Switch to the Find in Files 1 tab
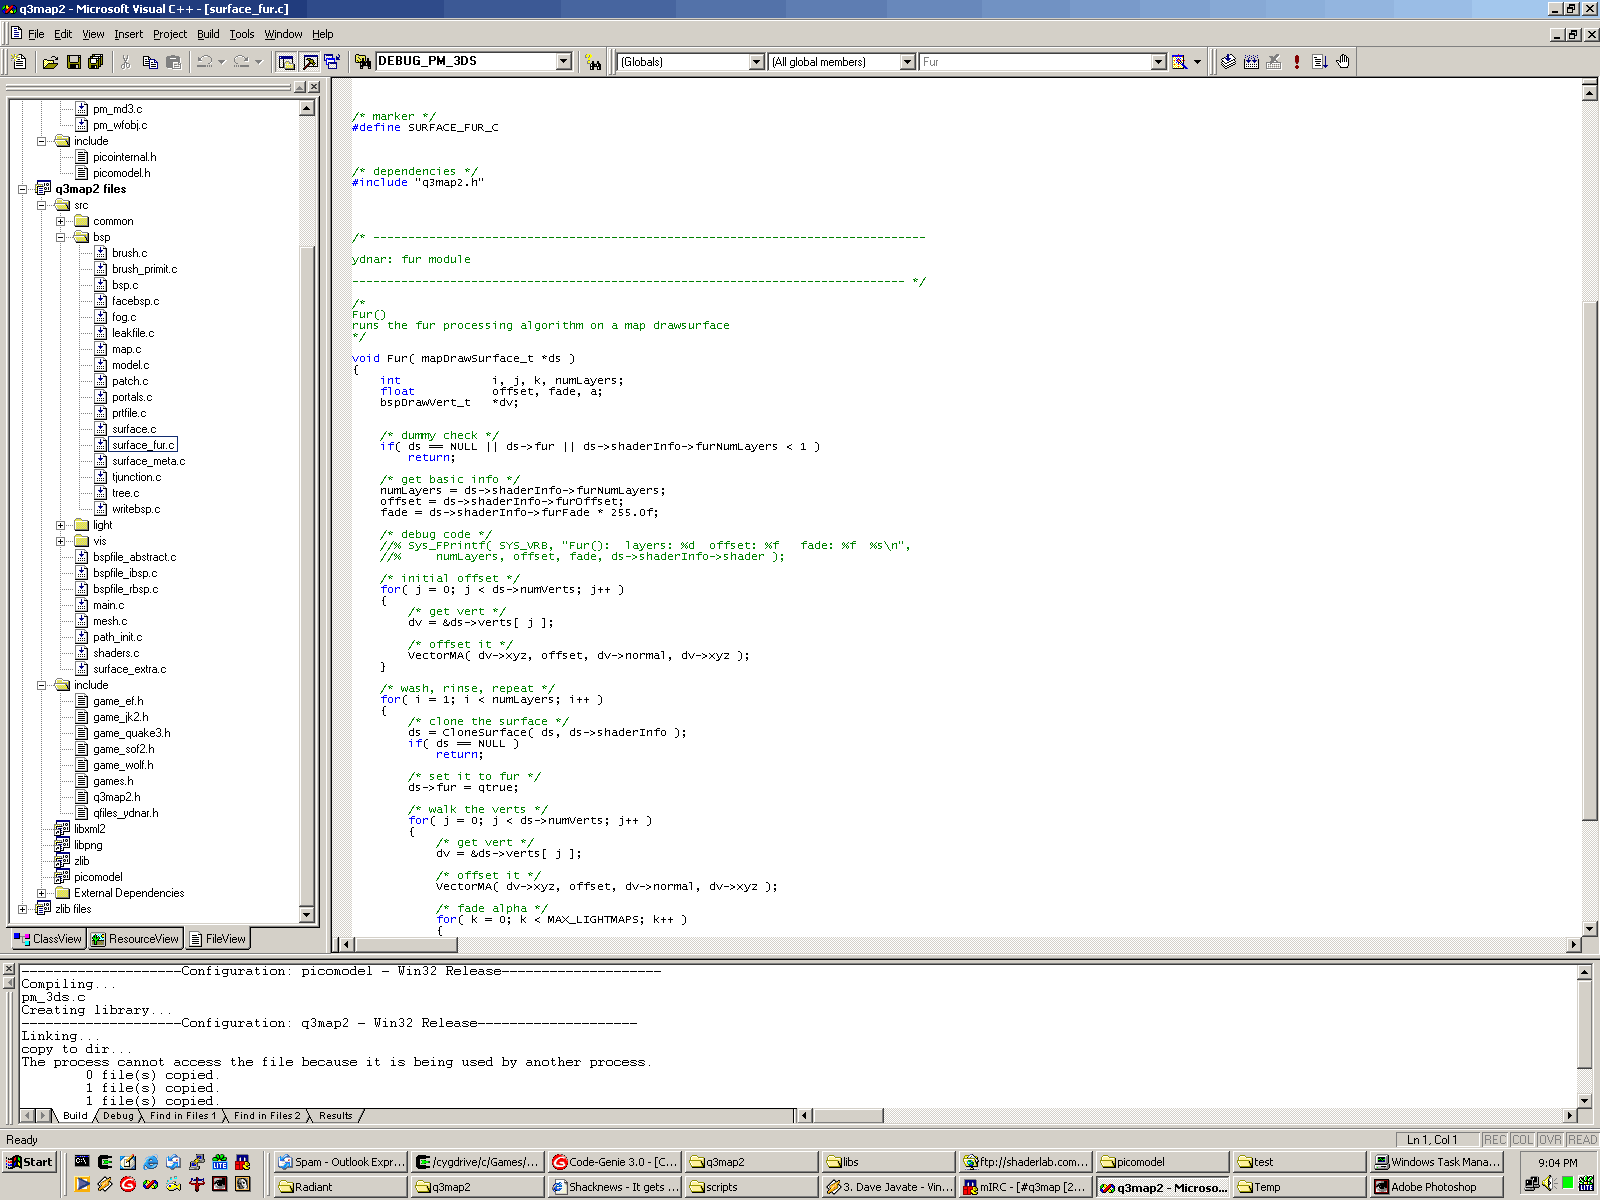Screen dimensions: 1600x1200 pyautogui.click(x=182, y=1116)
